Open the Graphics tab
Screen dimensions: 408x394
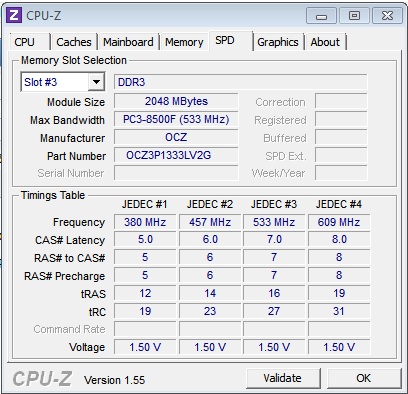pos(278,42)
